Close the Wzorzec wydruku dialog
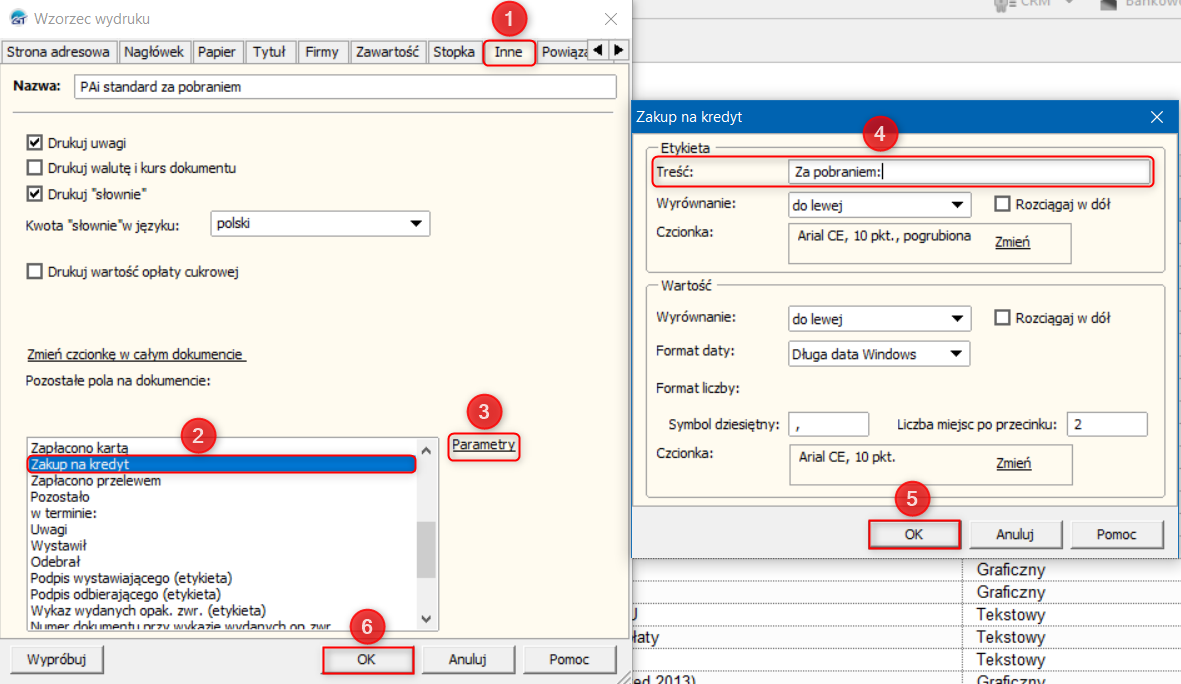 click(611, 19)
